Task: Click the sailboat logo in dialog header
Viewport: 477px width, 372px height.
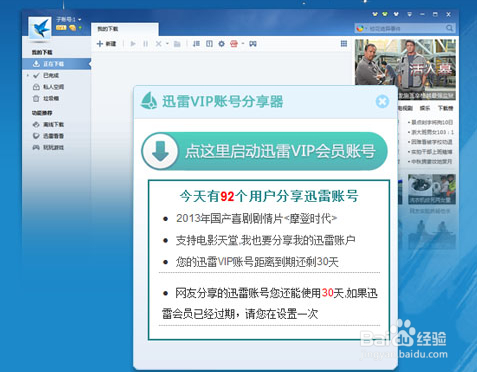Action: pos(149,101)
